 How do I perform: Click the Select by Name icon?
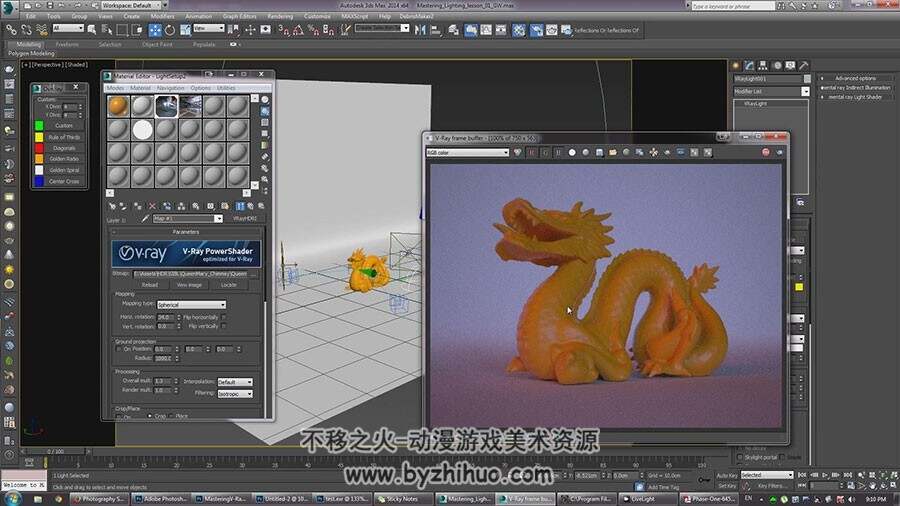click(x=107, y=29)
